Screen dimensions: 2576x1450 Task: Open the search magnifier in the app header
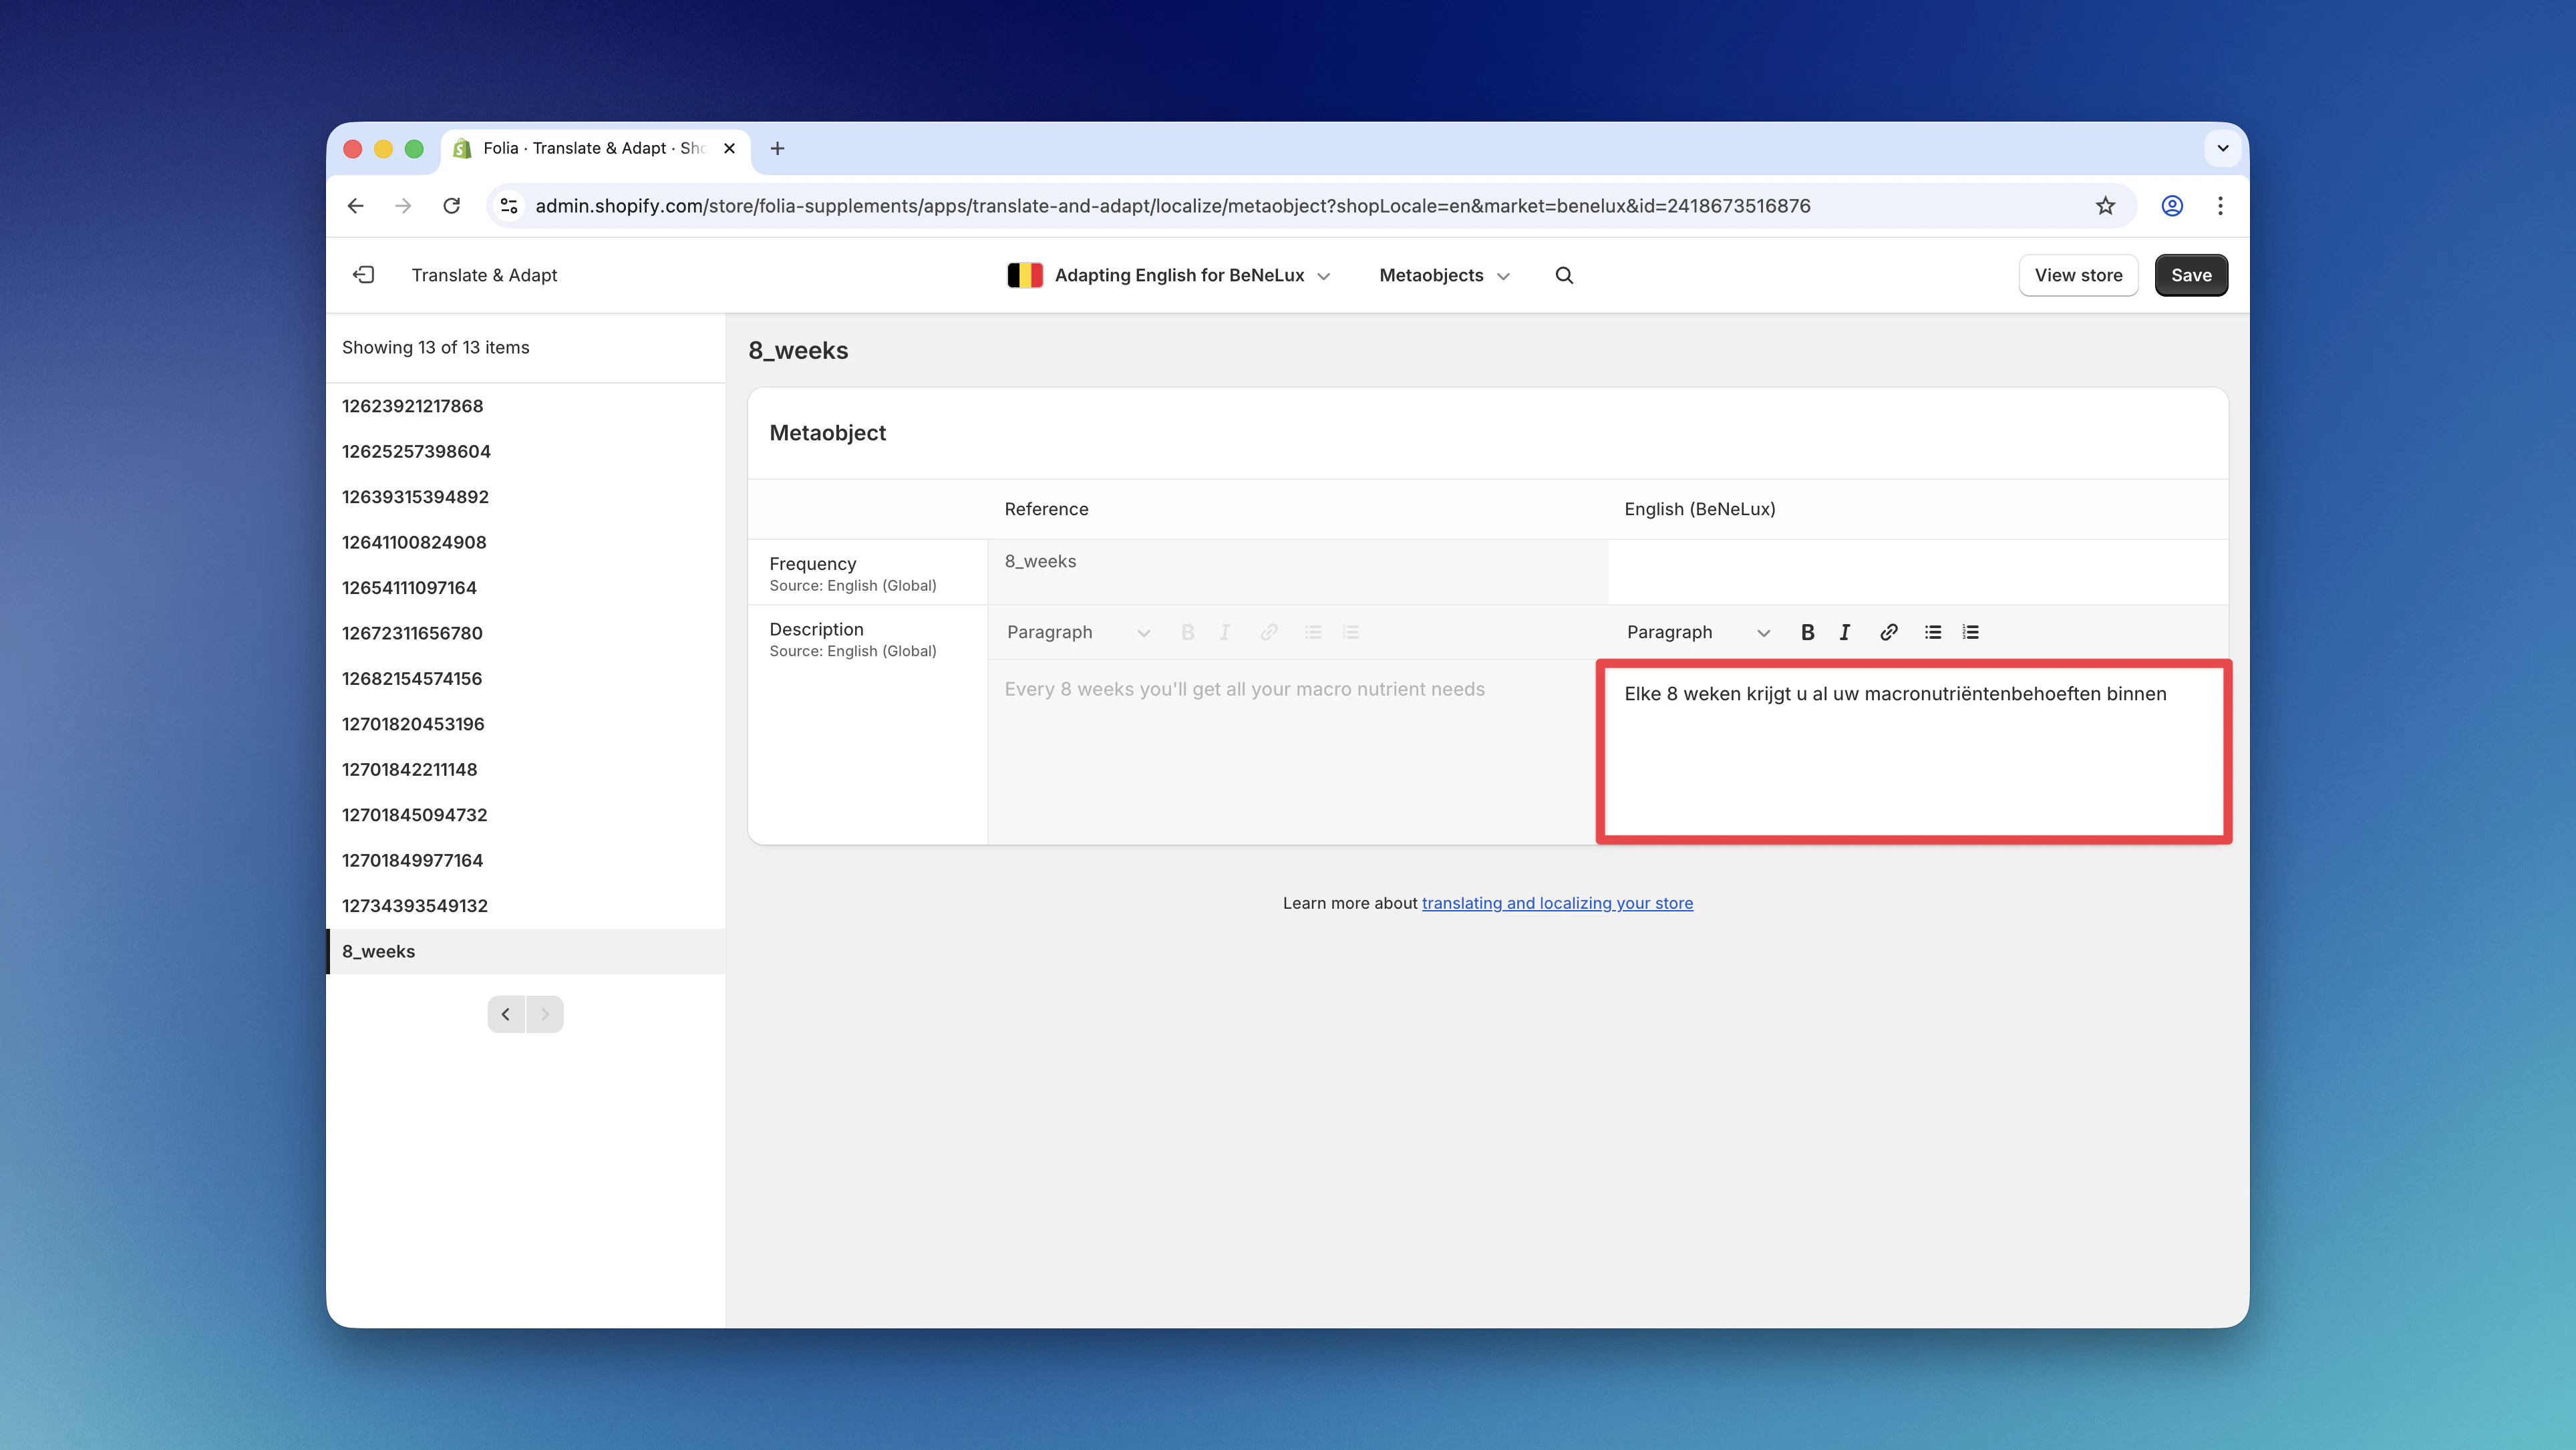coord(1565,275)
